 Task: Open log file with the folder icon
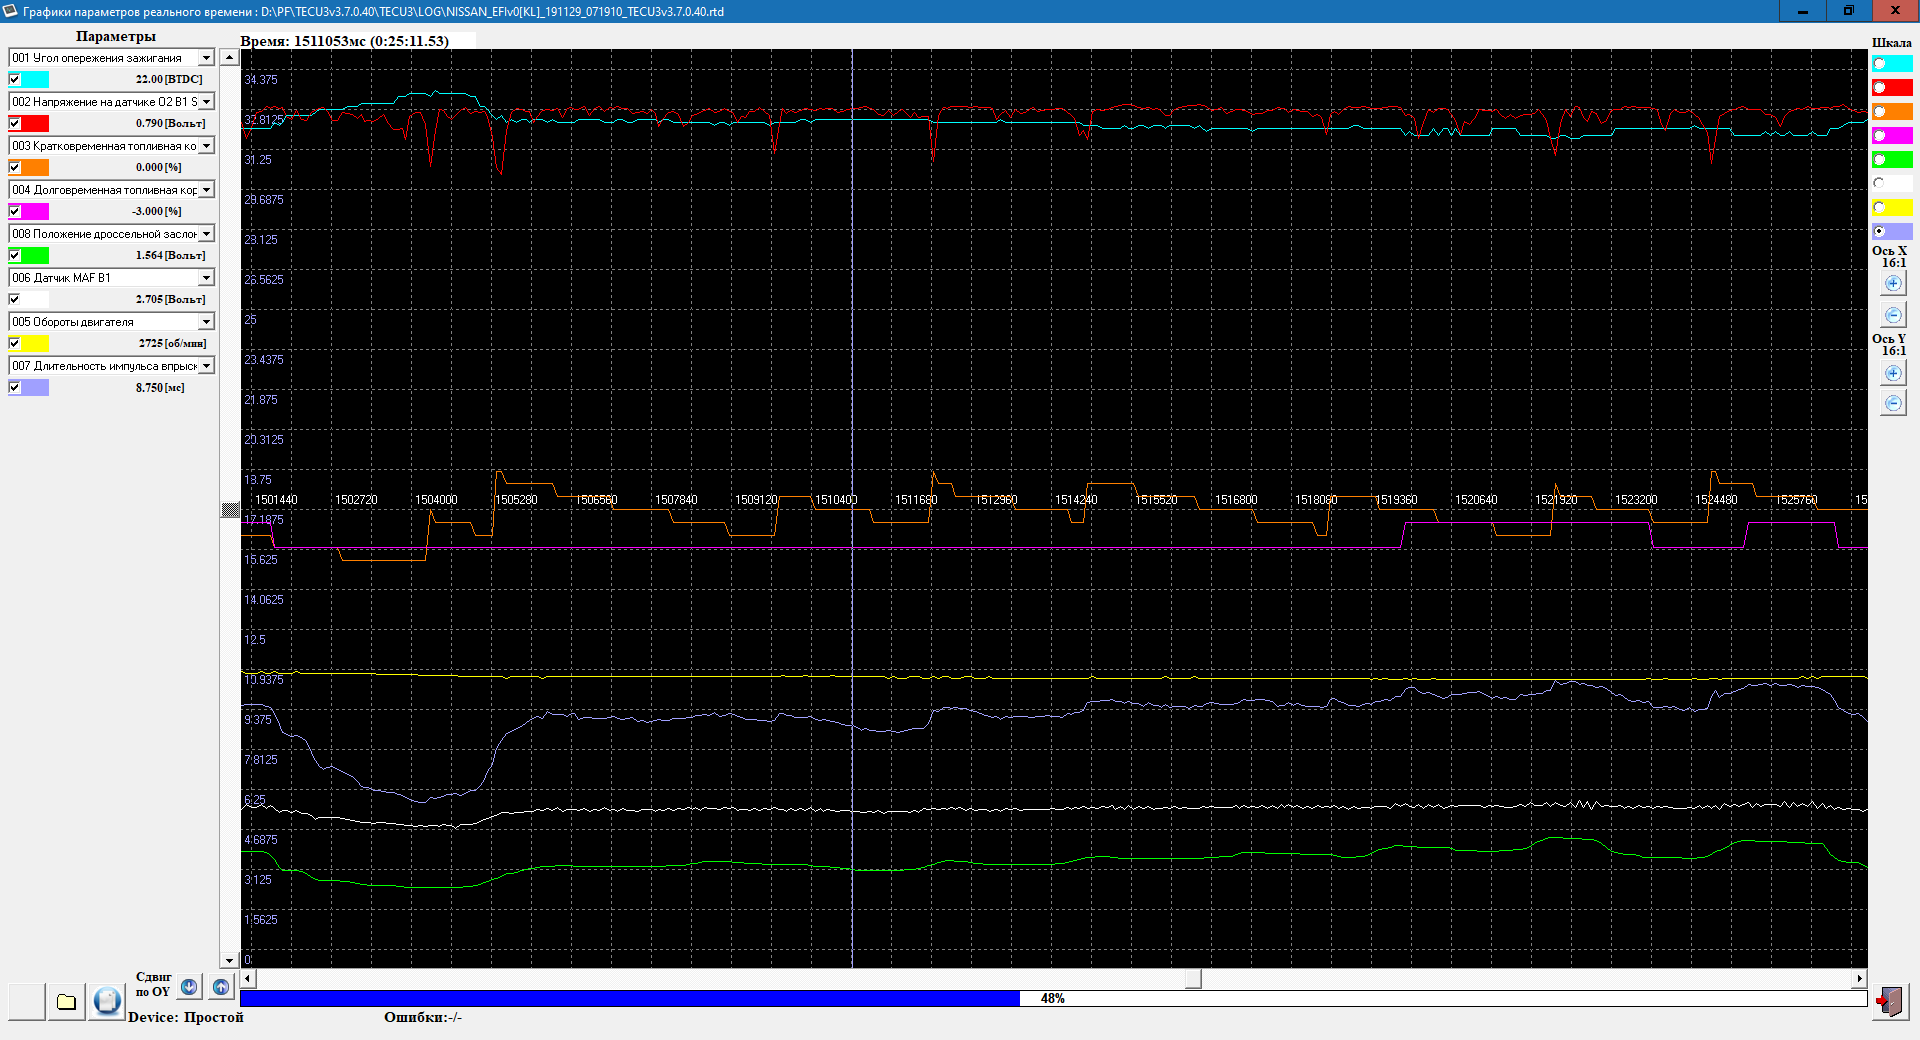67,1001
